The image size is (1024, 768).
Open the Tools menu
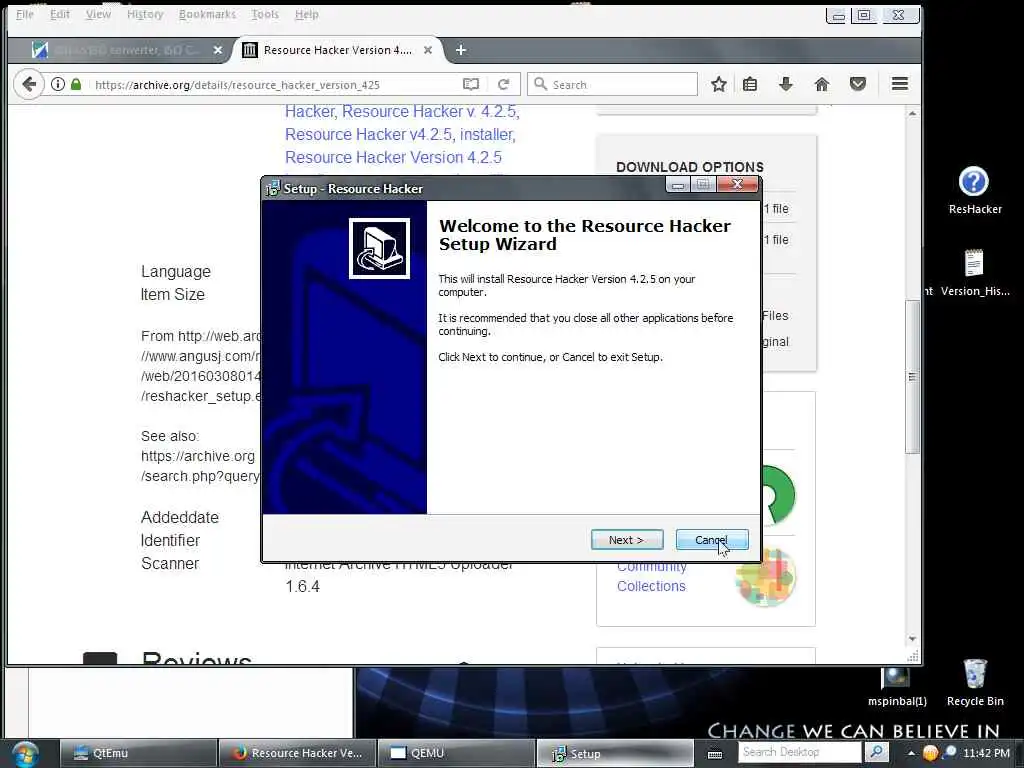[264, 14]
